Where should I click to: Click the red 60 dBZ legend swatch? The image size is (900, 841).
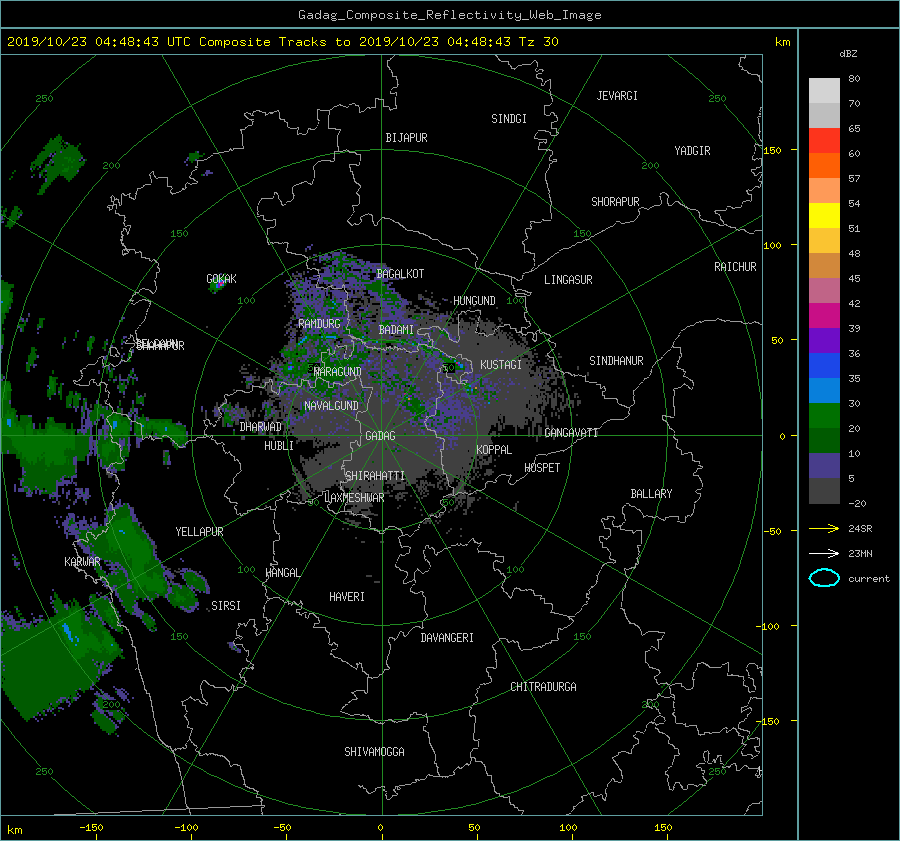824,140
